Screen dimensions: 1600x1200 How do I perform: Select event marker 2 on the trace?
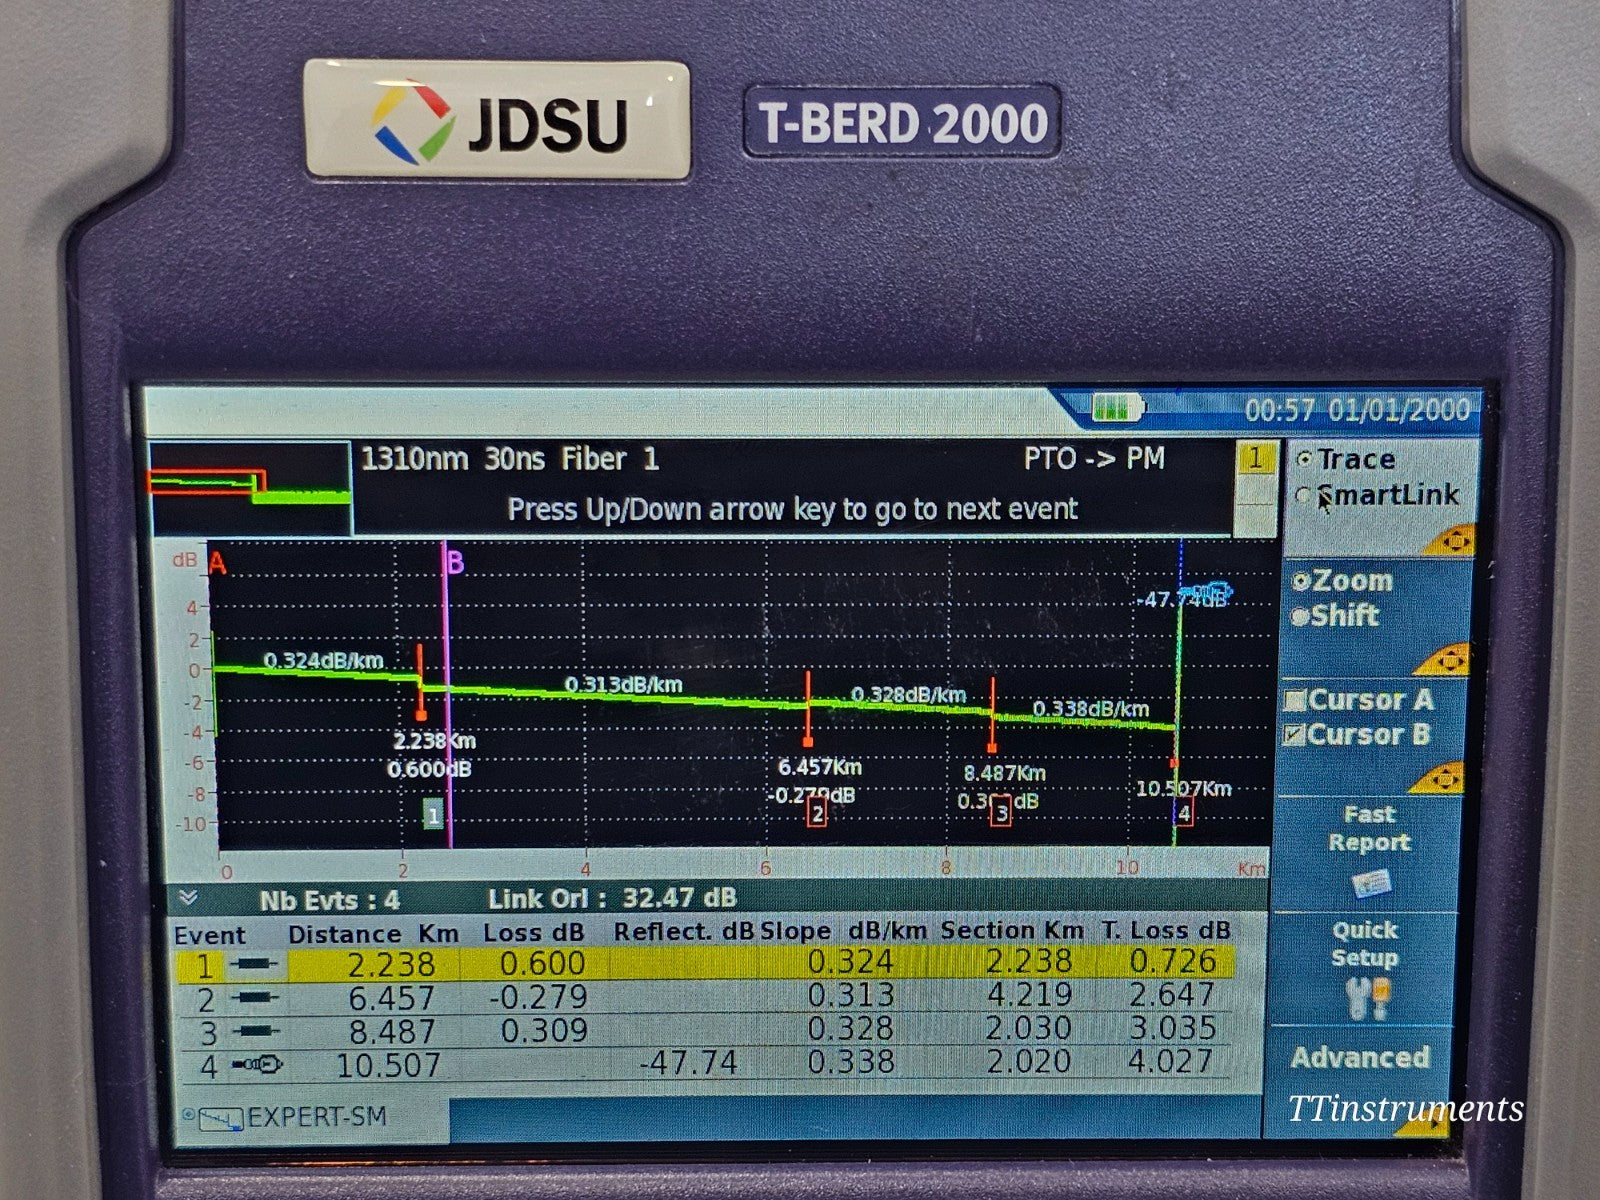point(818,814)
